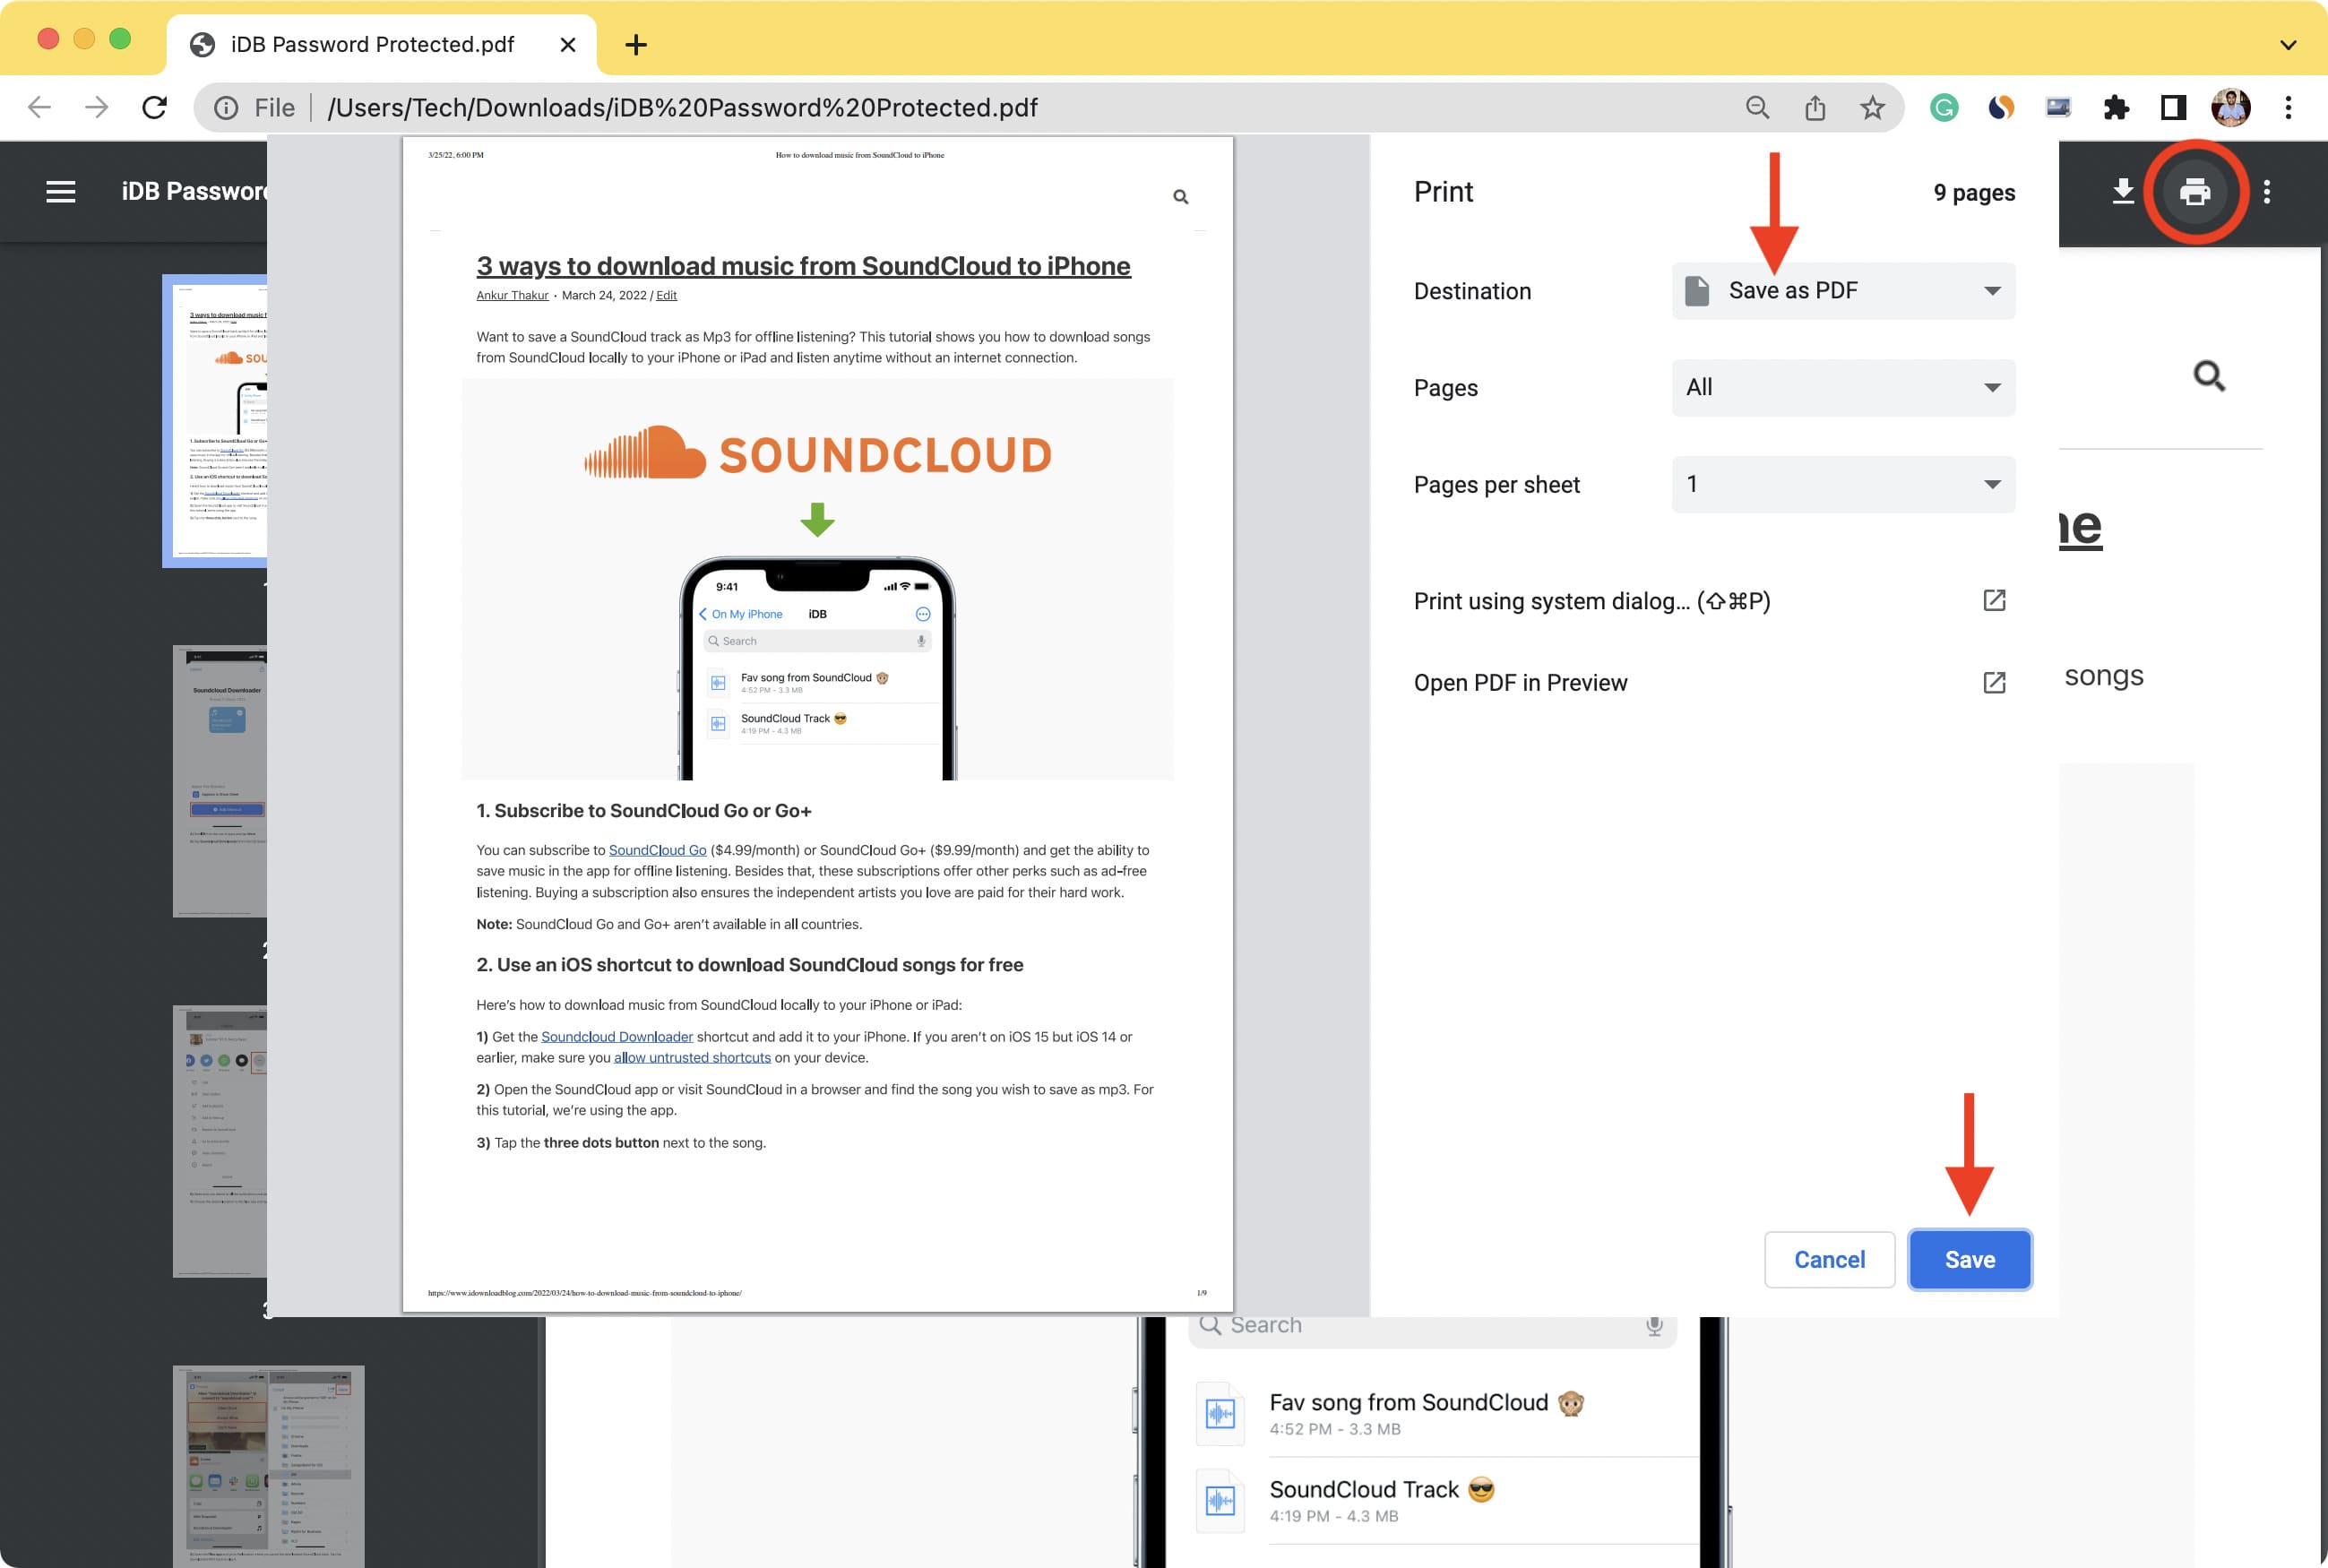Image resolution: width=2328 pixels, height=1568 pixels.
Task: Expand the tab search chevron
Action: tap(2288, 45)
